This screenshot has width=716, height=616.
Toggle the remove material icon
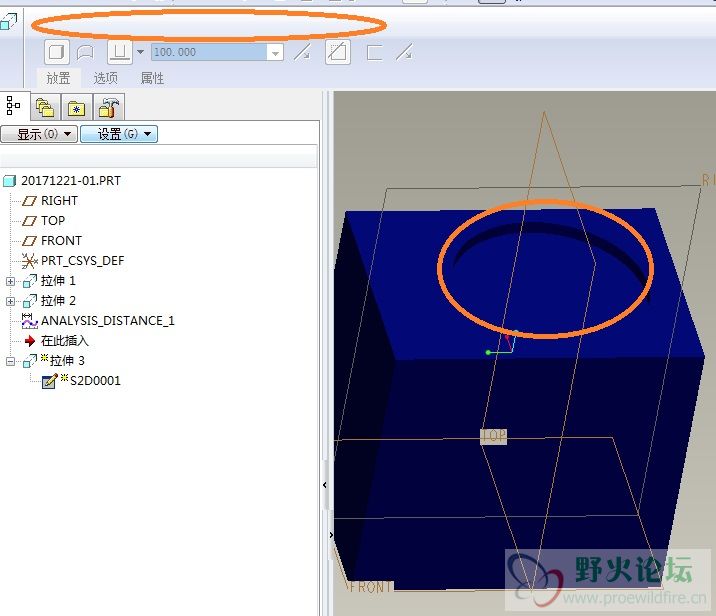coord(338,52)
